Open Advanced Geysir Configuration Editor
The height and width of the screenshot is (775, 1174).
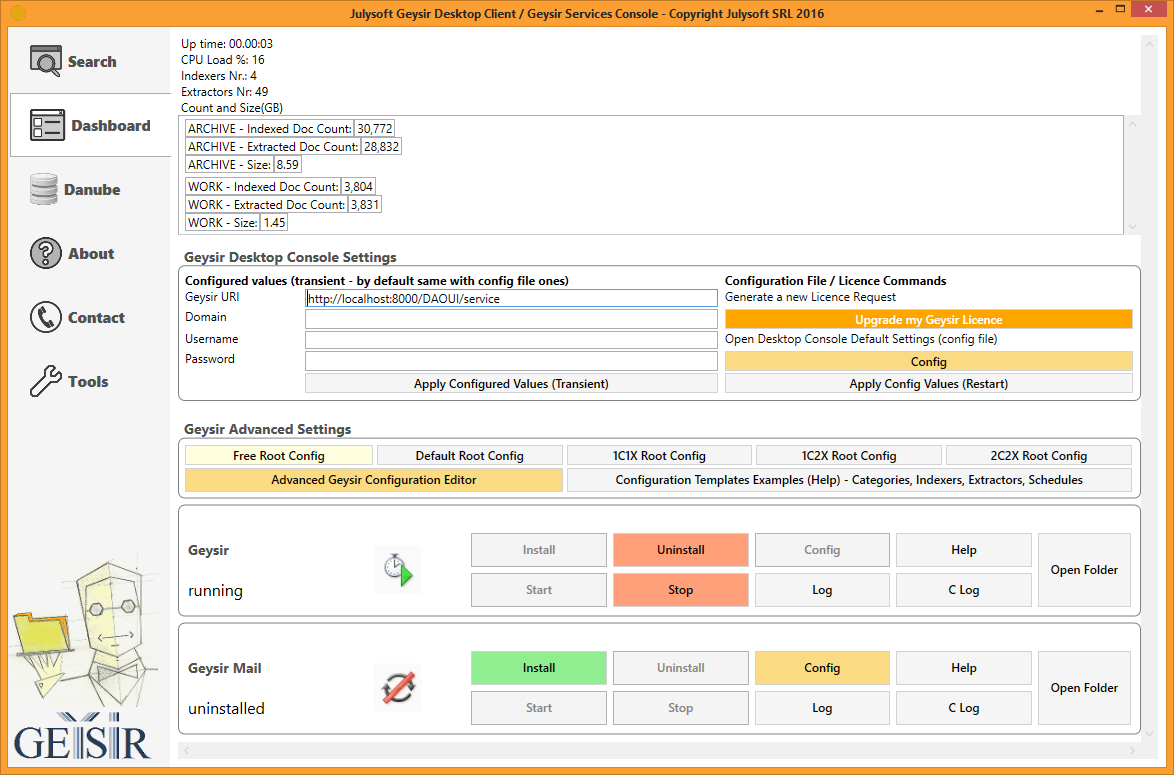(374, 480)
